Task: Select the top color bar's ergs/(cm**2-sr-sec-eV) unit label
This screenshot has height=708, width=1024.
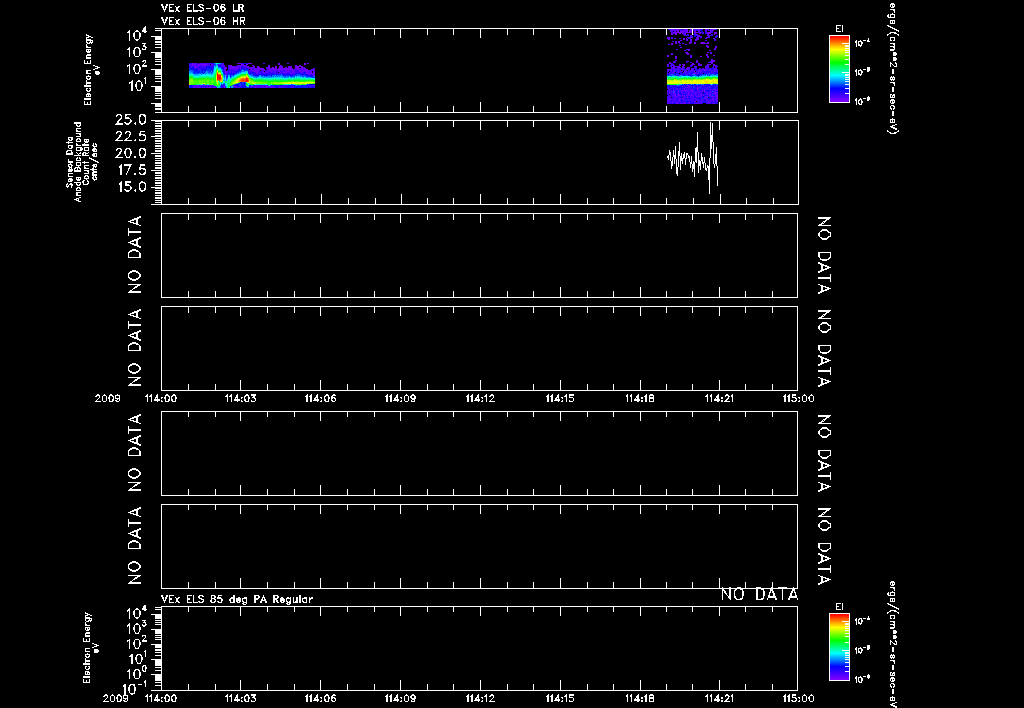Action: 892,68
